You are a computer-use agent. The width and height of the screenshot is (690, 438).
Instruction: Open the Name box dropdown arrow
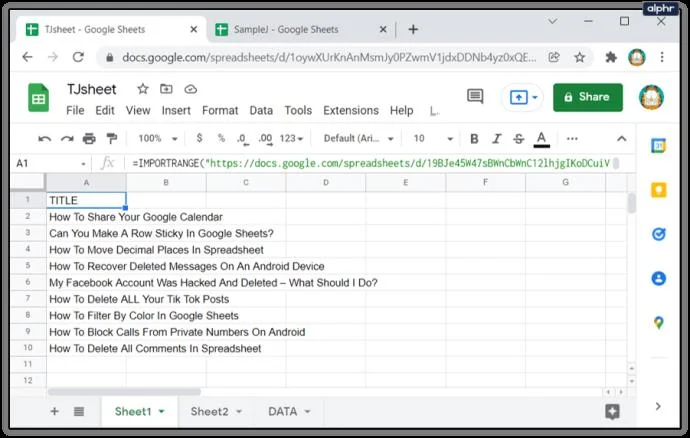point(83,164)
